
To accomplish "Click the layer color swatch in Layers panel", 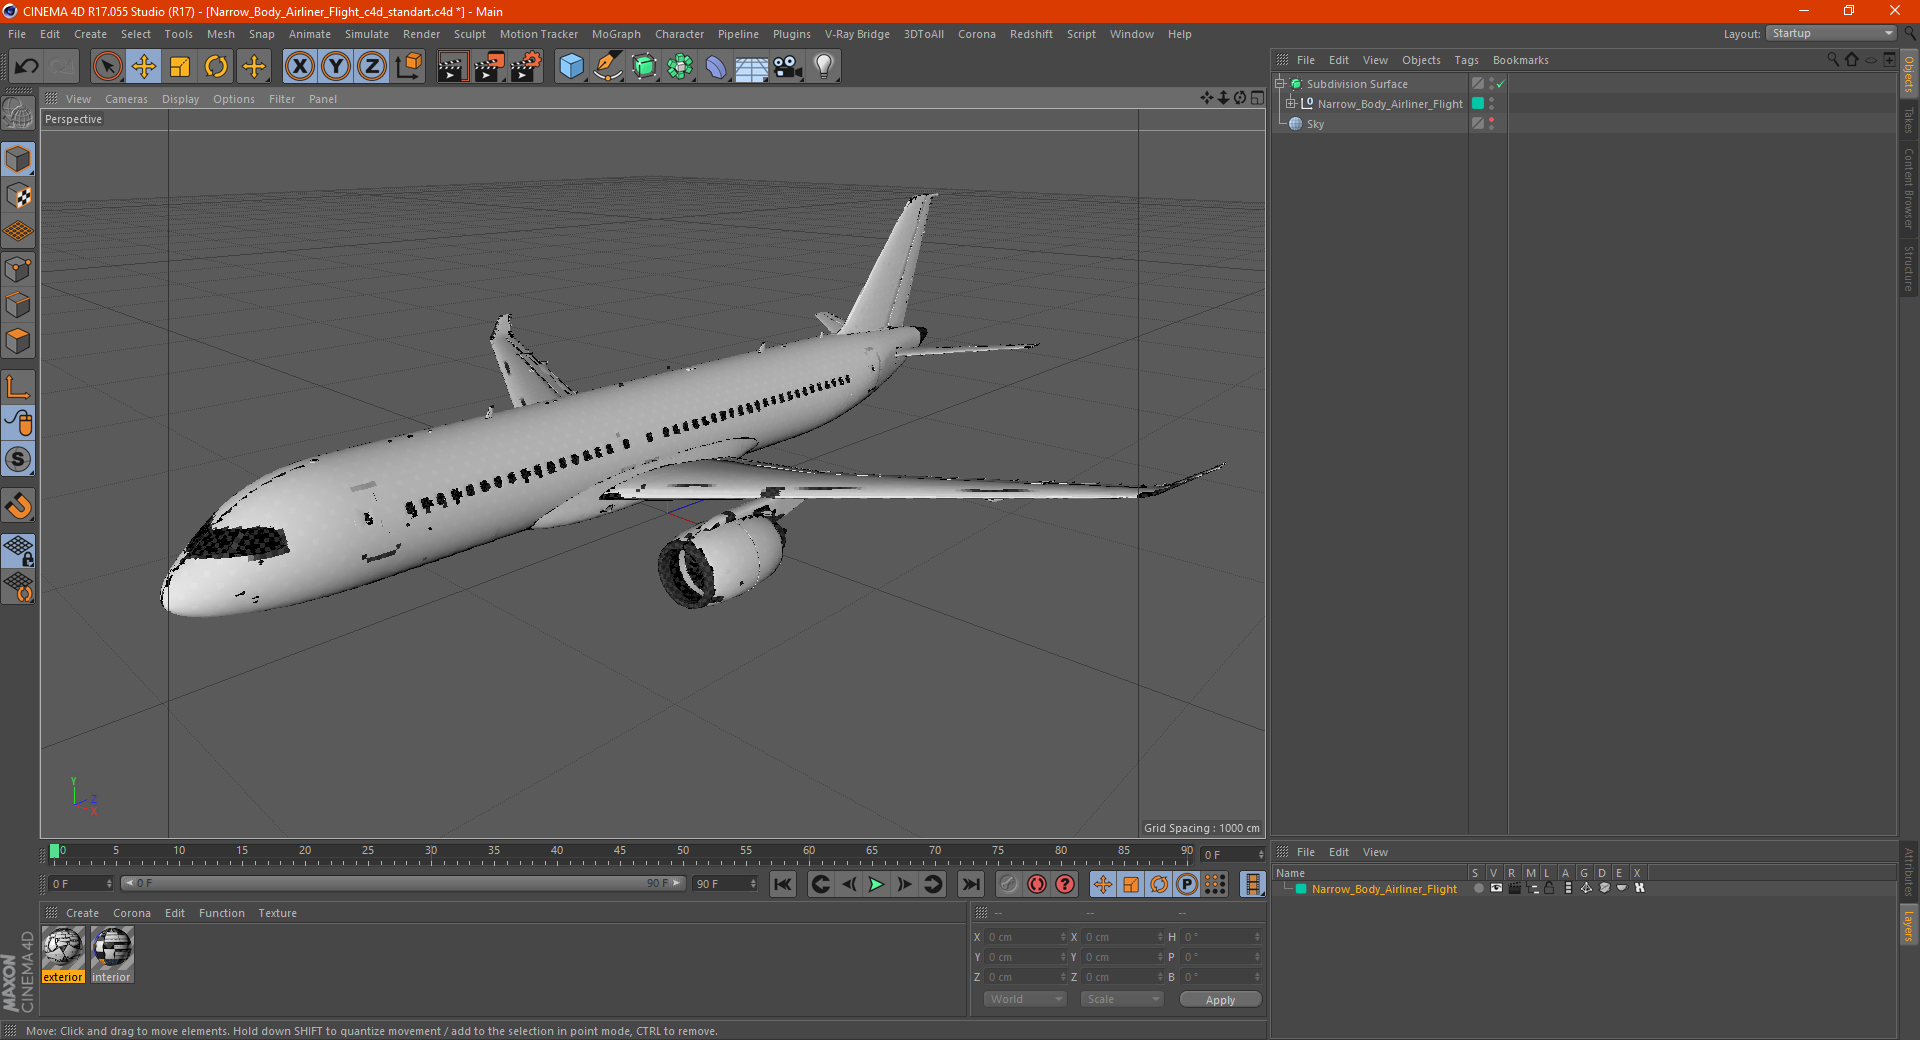I will click(1301, 888).
